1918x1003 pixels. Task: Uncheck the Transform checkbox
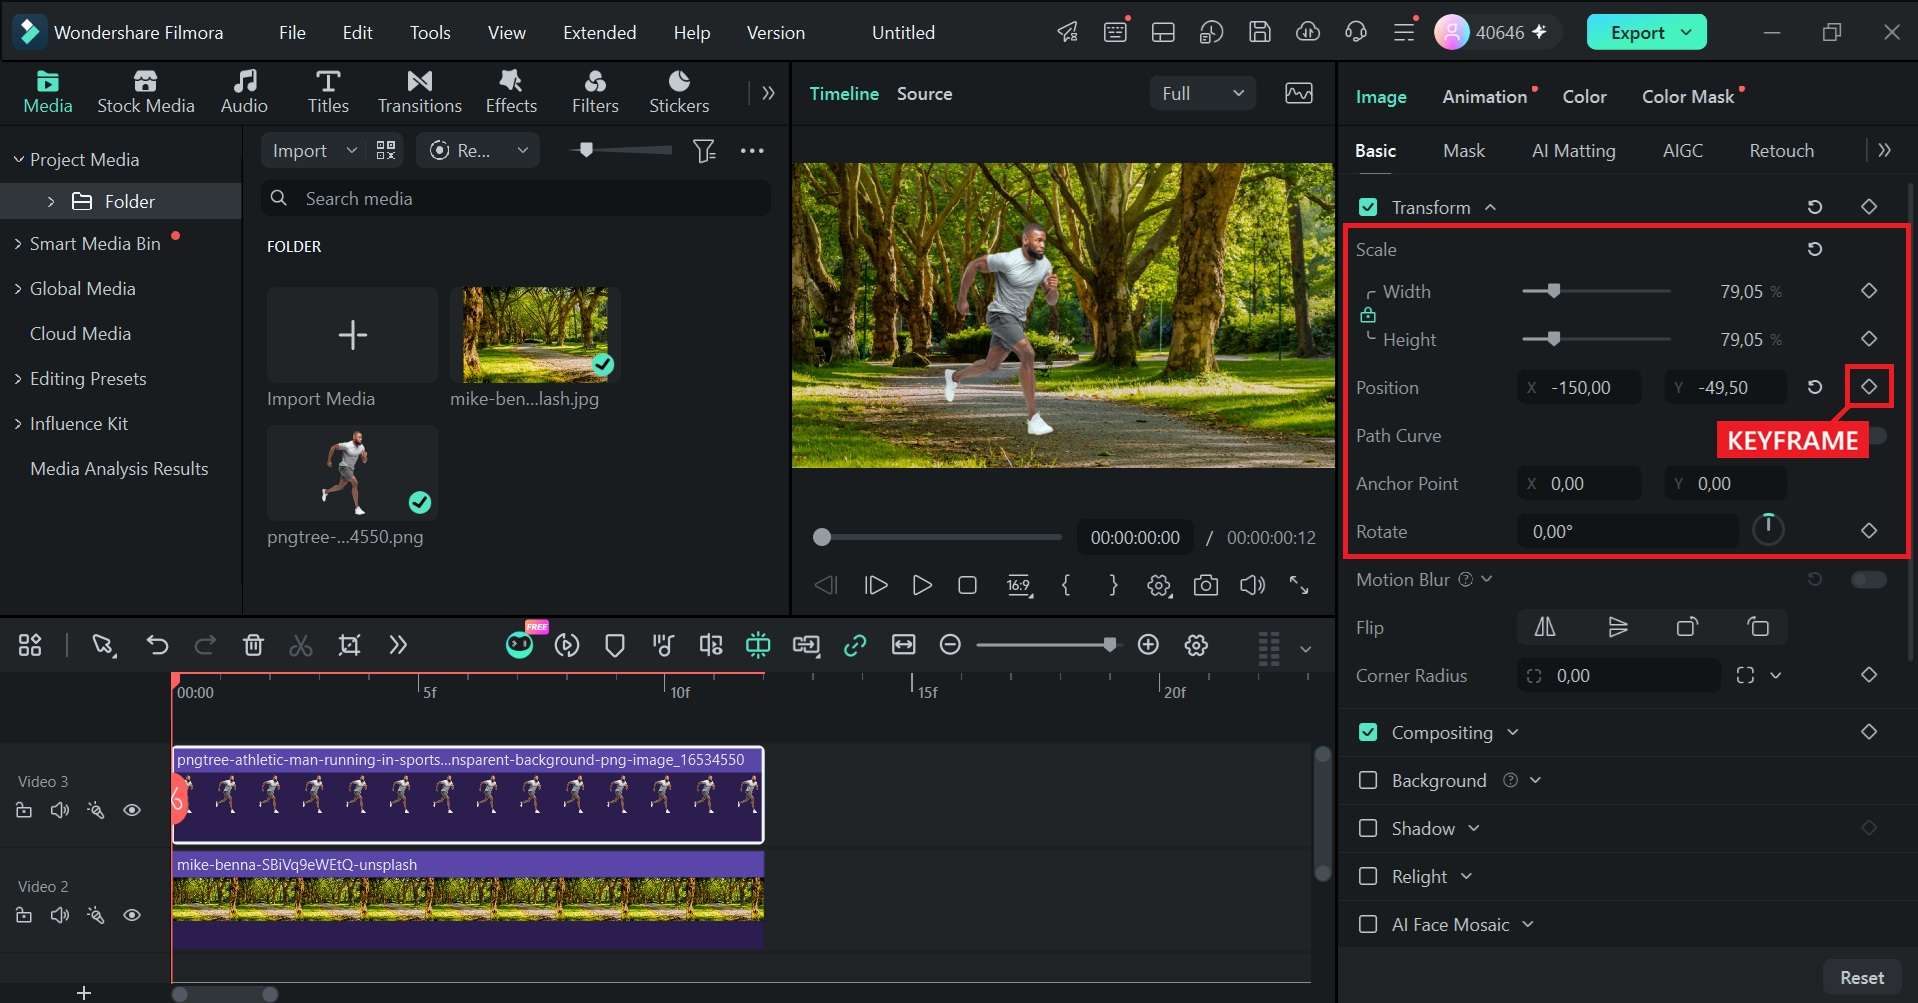coord(1368,207)
